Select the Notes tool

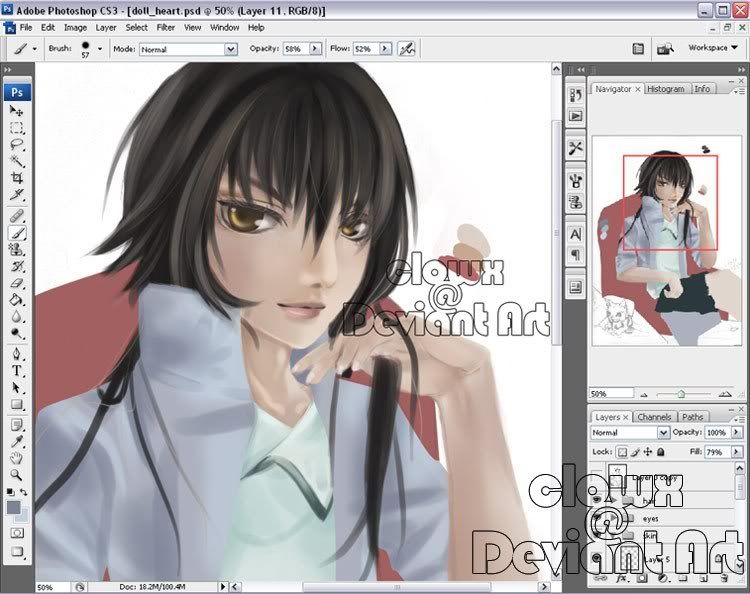17,425
